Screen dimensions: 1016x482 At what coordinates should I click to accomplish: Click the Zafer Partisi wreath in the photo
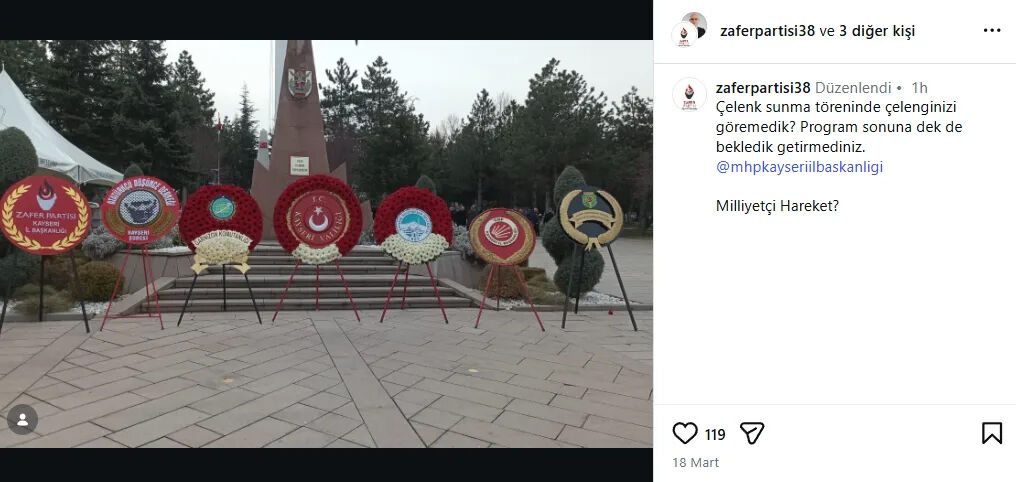coord(44,214)
